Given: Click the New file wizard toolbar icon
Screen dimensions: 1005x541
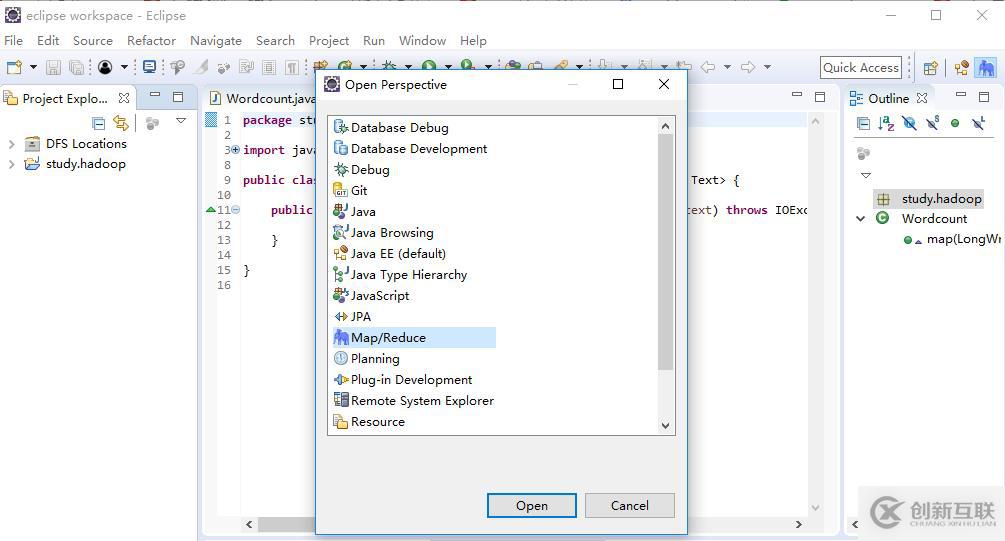Looking at the screenshot, I should [x=14, y=67].
